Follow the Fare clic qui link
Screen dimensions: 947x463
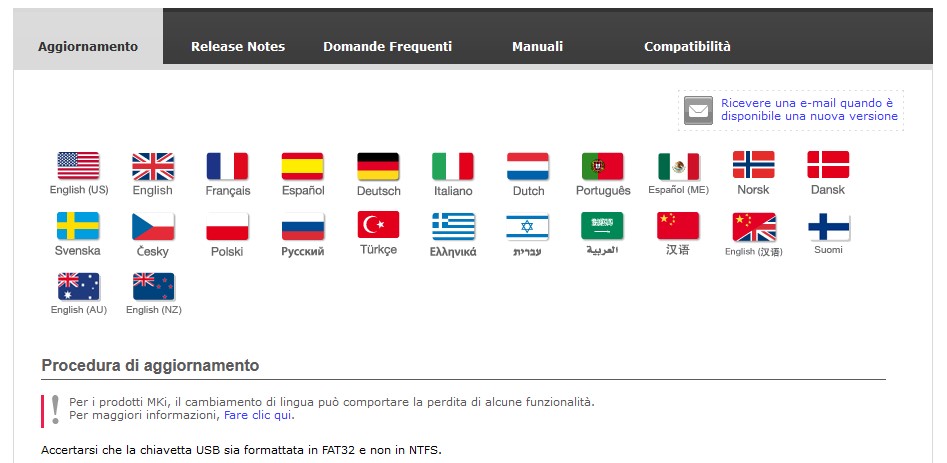point(258,415)
